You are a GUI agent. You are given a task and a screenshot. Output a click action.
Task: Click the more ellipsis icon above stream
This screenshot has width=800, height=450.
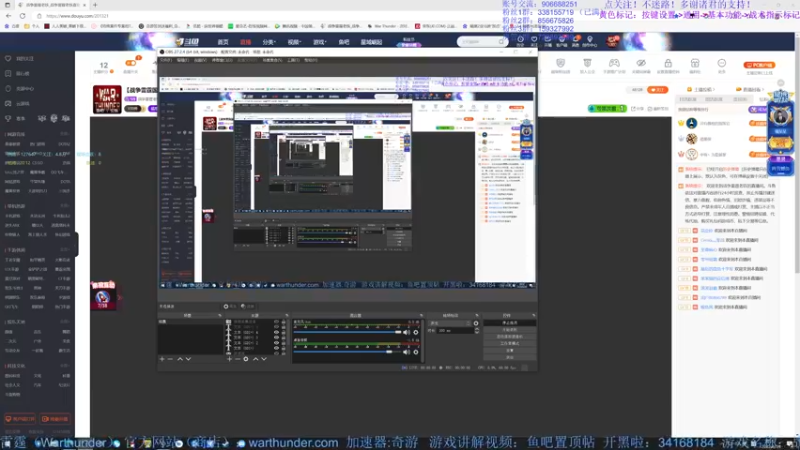tap(721, 63)
